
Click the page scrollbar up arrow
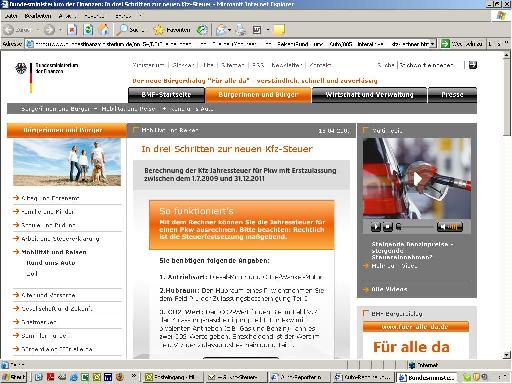coord(507,55)
